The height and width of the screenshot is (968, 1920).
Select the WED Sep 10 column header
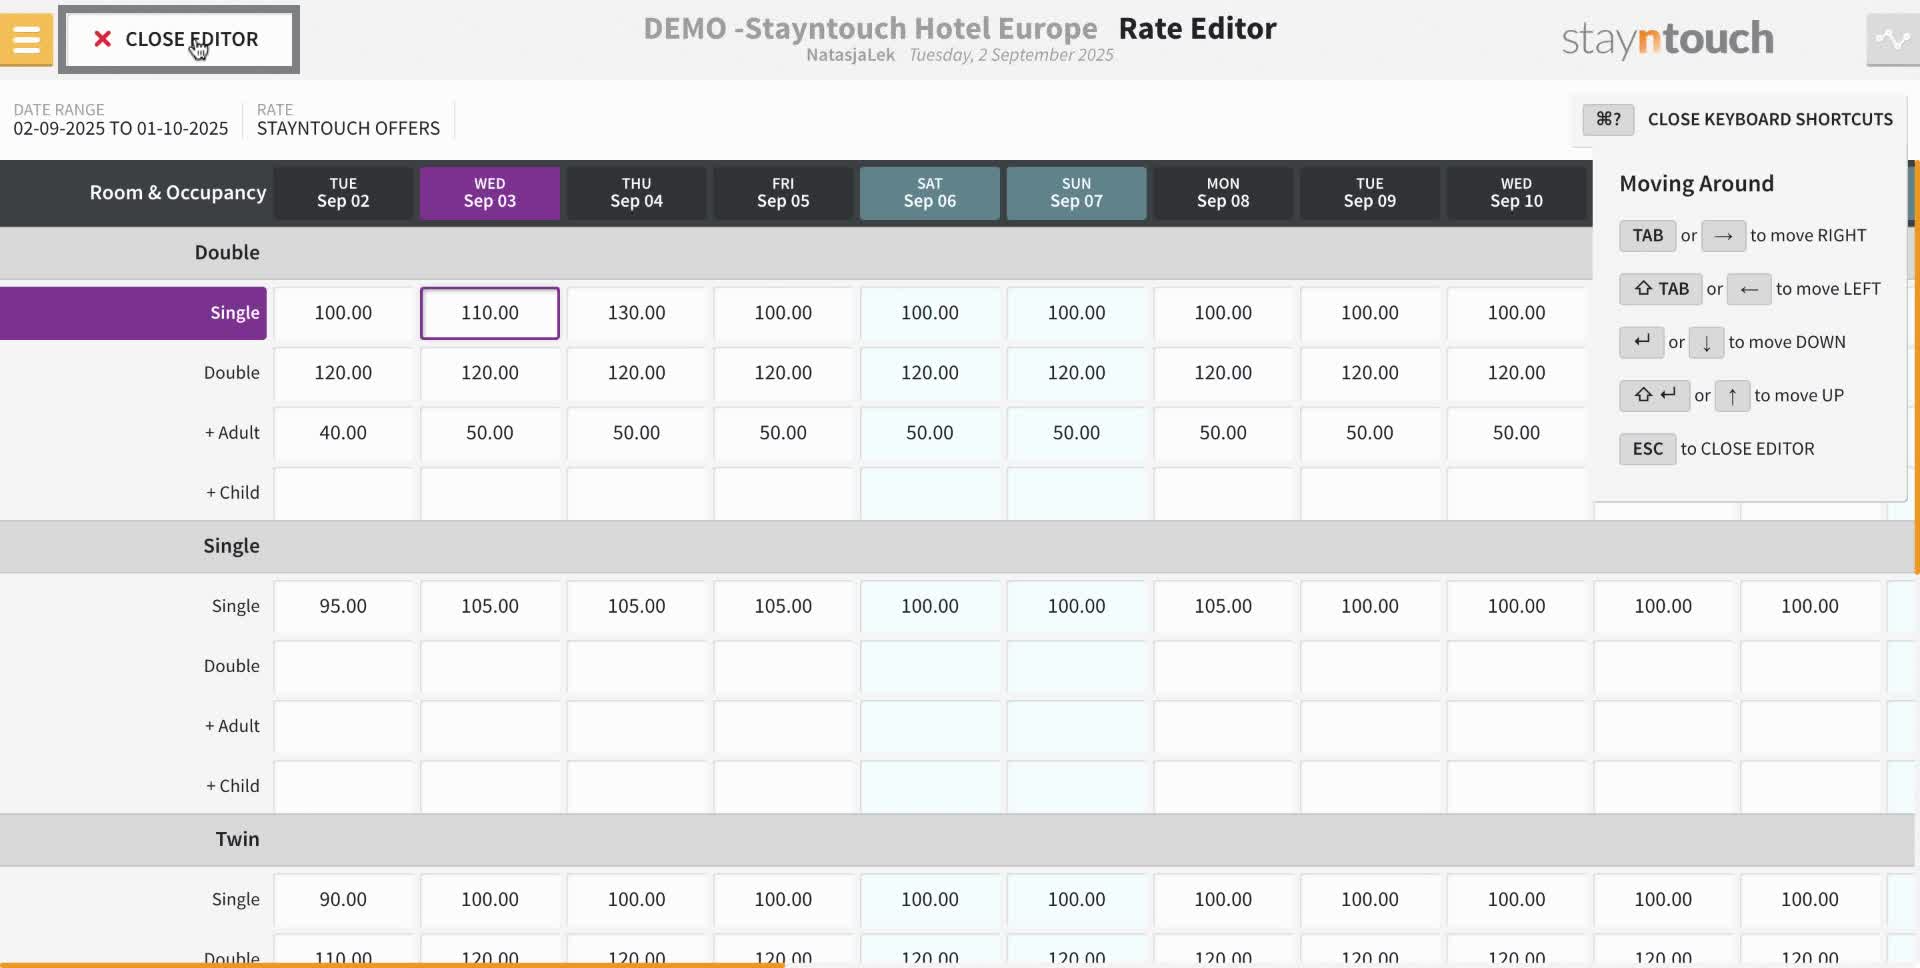coord(1516,192)
